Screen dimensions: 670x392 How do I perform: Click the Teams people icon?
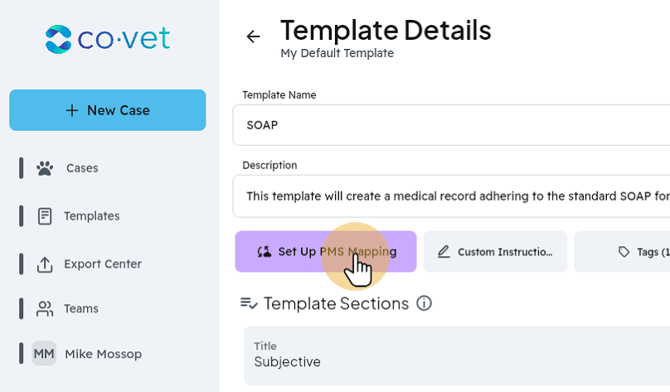coord(44,309)
